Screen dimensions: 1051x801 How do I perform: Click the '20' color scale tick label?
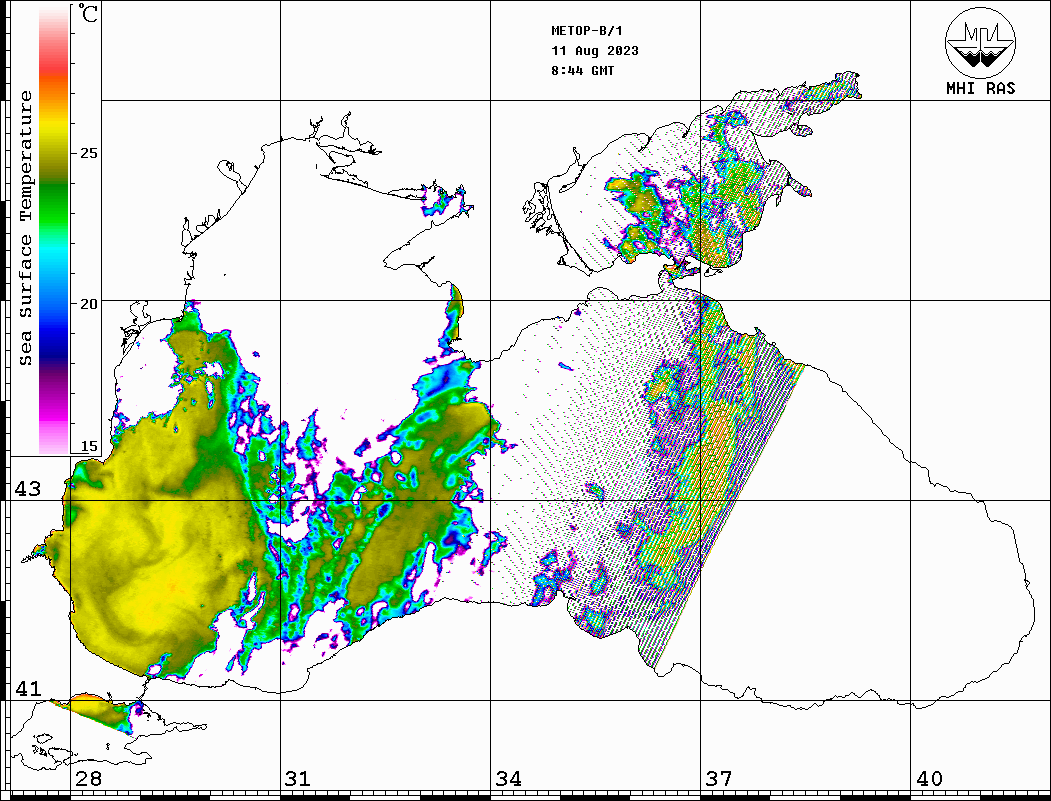[x=88, y=304]
